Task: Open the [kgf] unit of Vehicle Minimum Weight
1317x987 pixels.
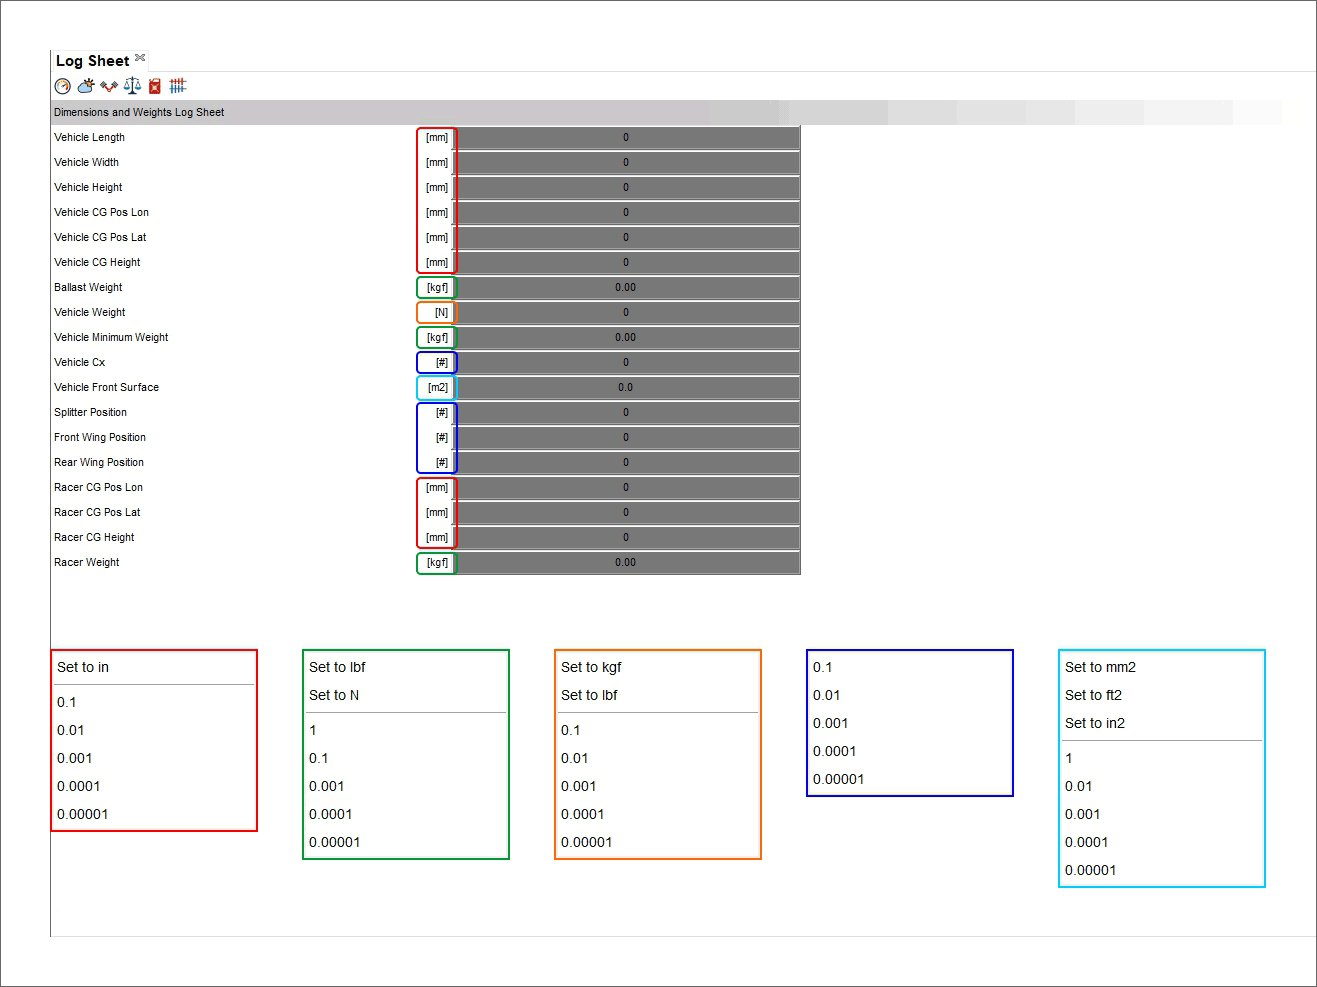Action: 437,338
